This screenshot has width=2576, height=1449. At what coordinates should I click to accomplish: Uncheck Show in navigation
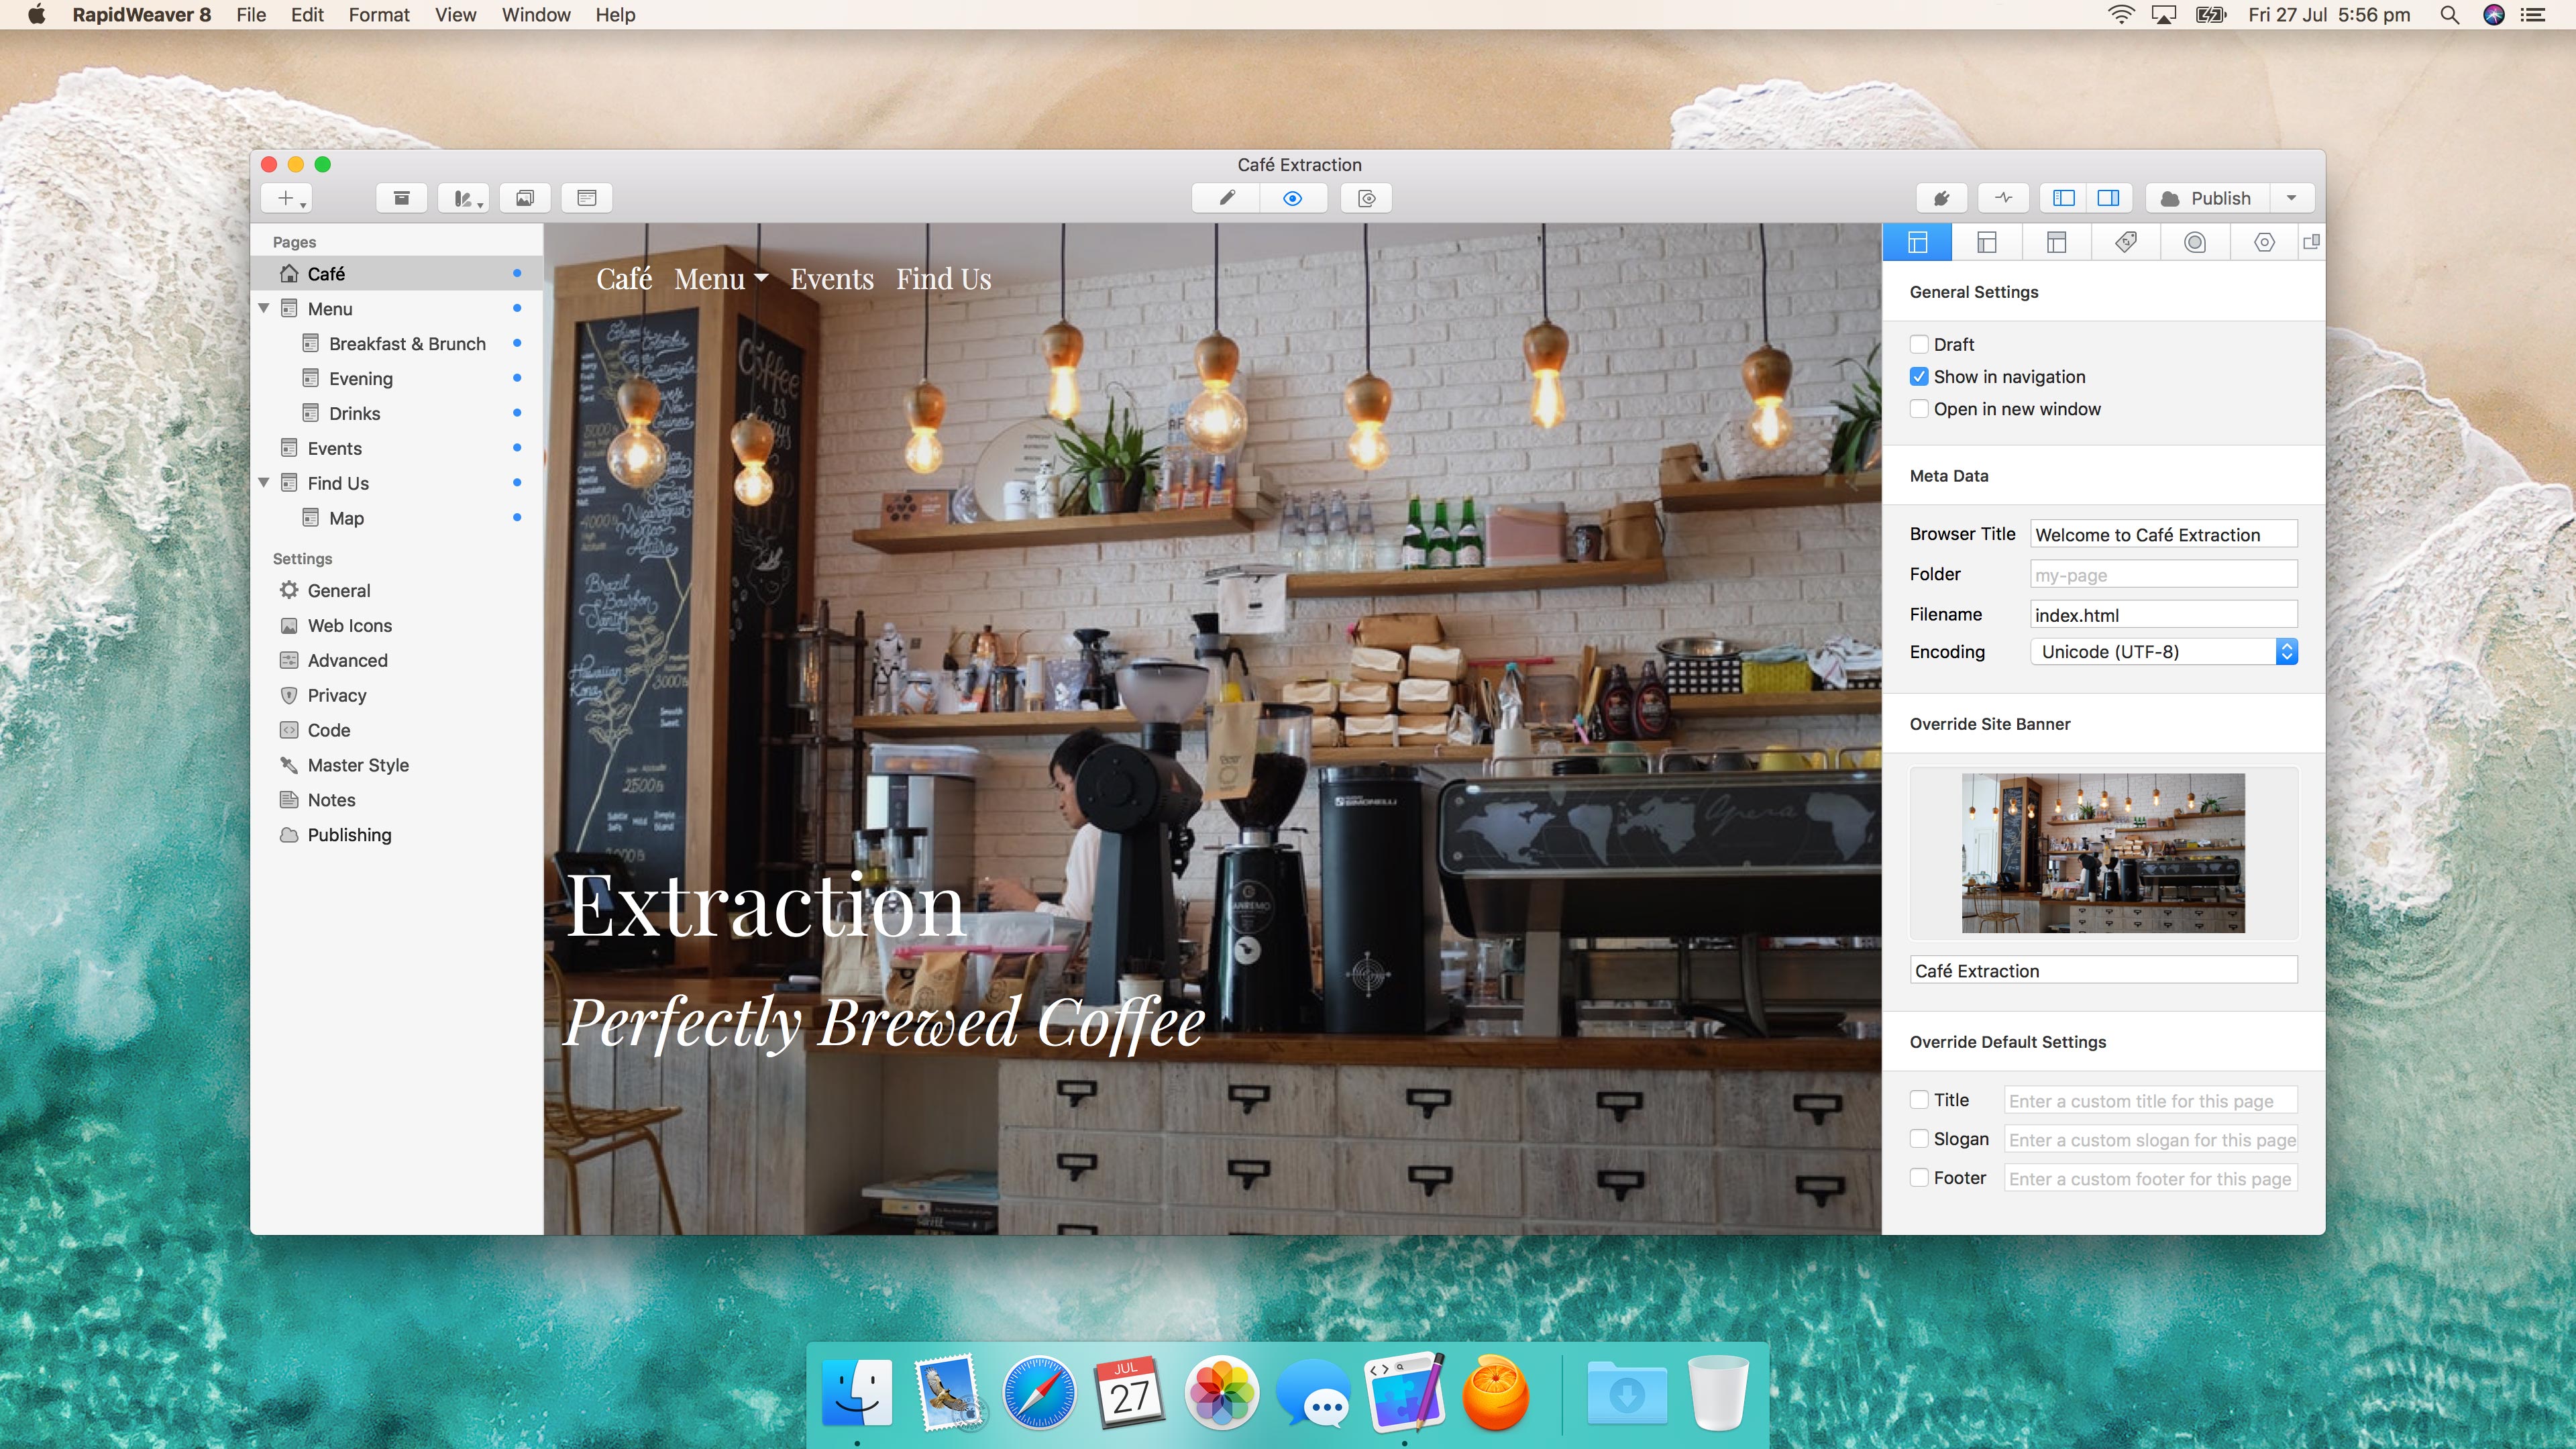click(1919, 377)
